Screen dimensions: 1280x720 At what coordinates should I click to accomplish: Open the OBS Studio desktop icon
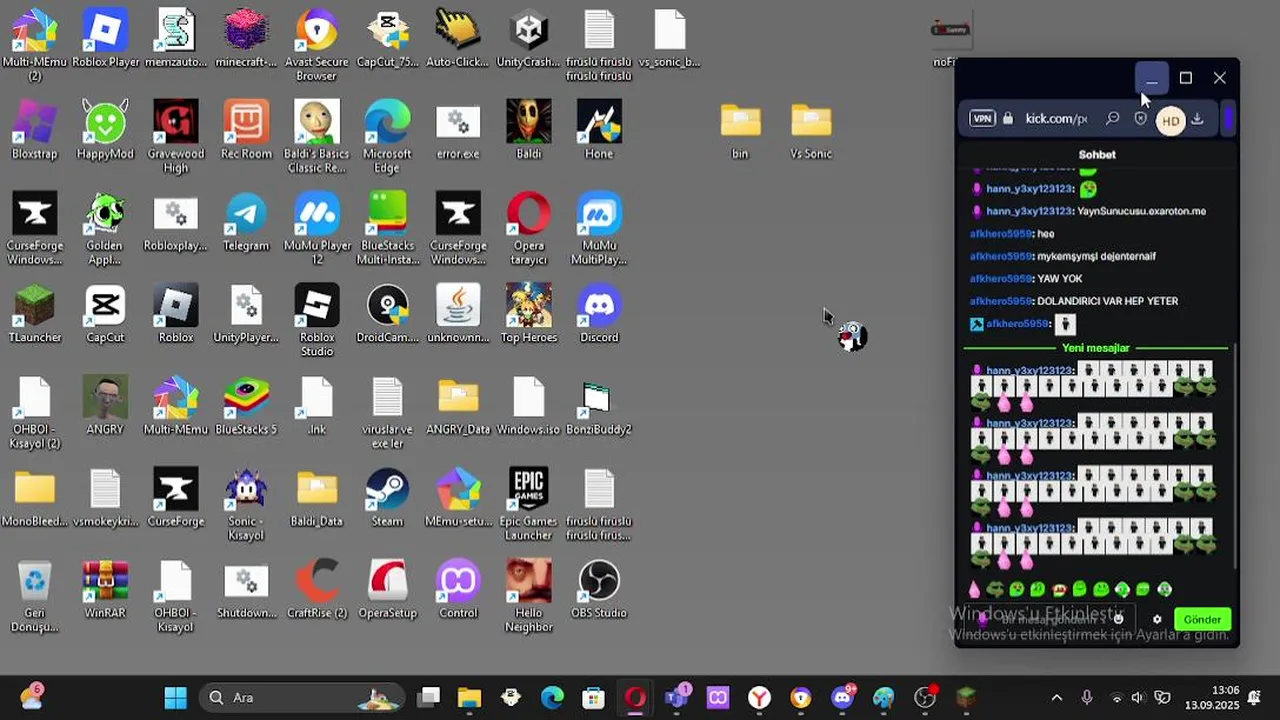point(599,590)
